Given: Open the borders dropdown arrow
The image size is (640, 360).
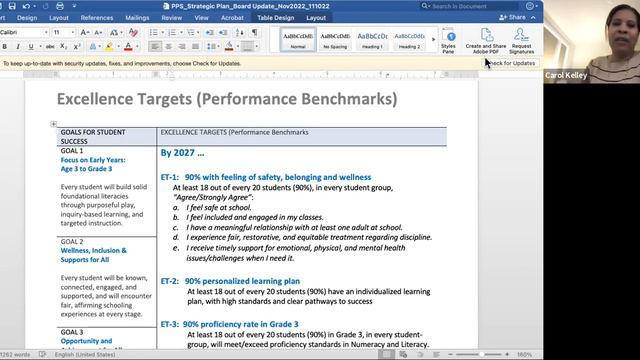Looking at the screenshot, I should (256, 47).
